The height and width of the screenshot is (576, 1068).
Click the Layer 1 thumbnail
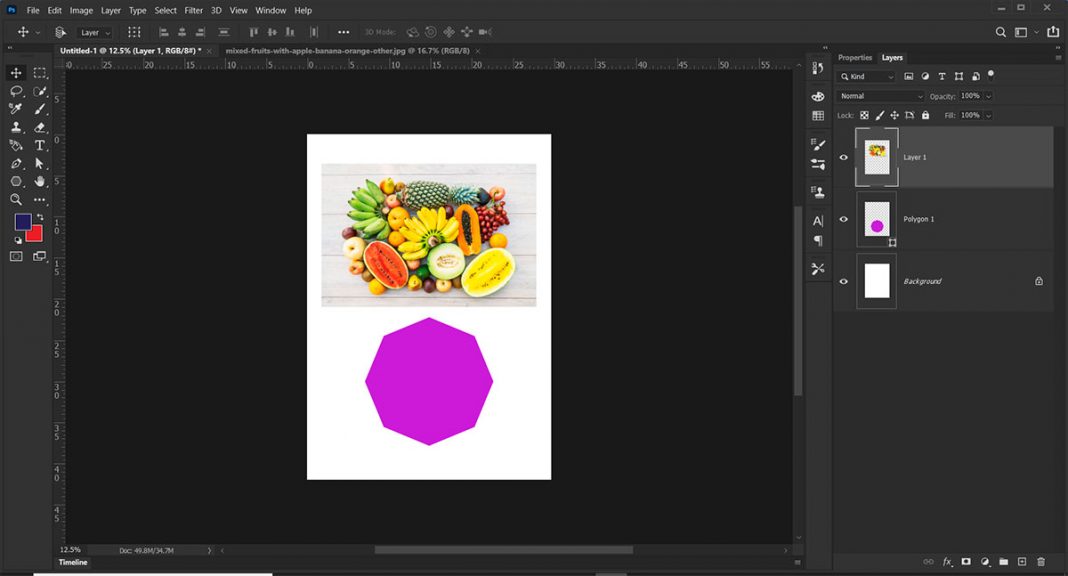(875, 157)
